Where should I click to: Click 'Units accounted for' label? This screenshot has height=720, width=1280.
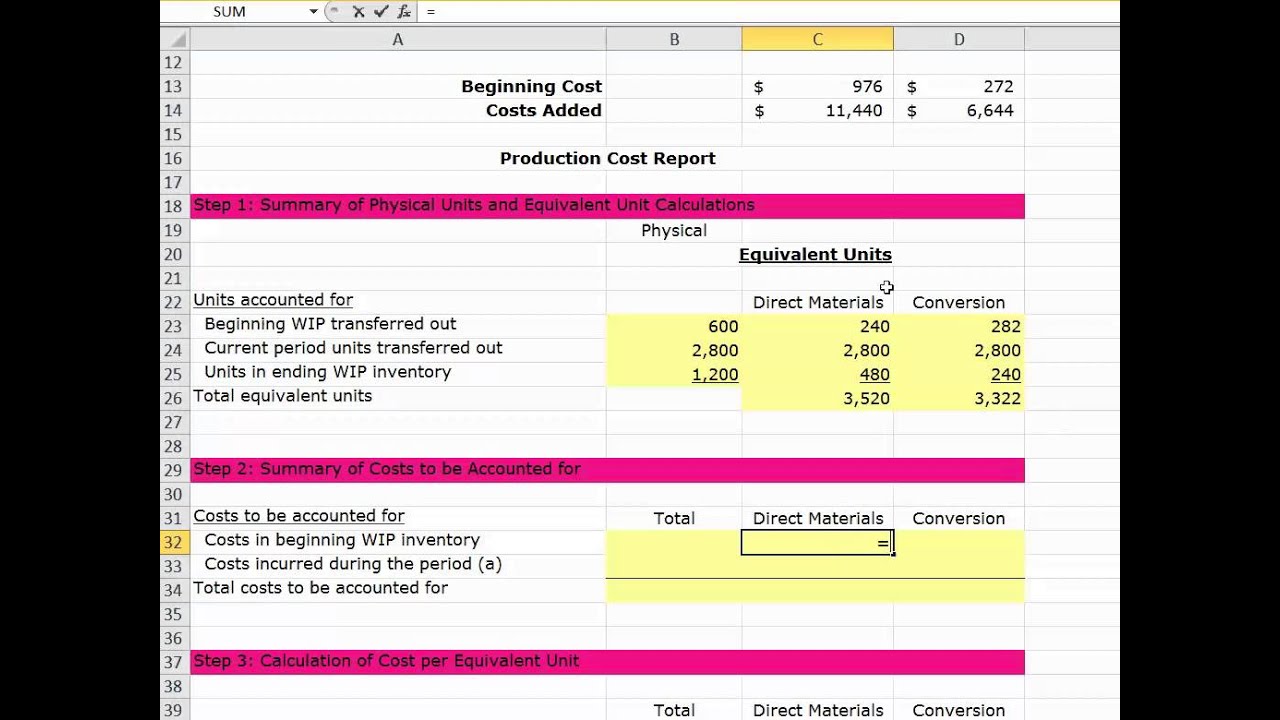click(273, 300)
